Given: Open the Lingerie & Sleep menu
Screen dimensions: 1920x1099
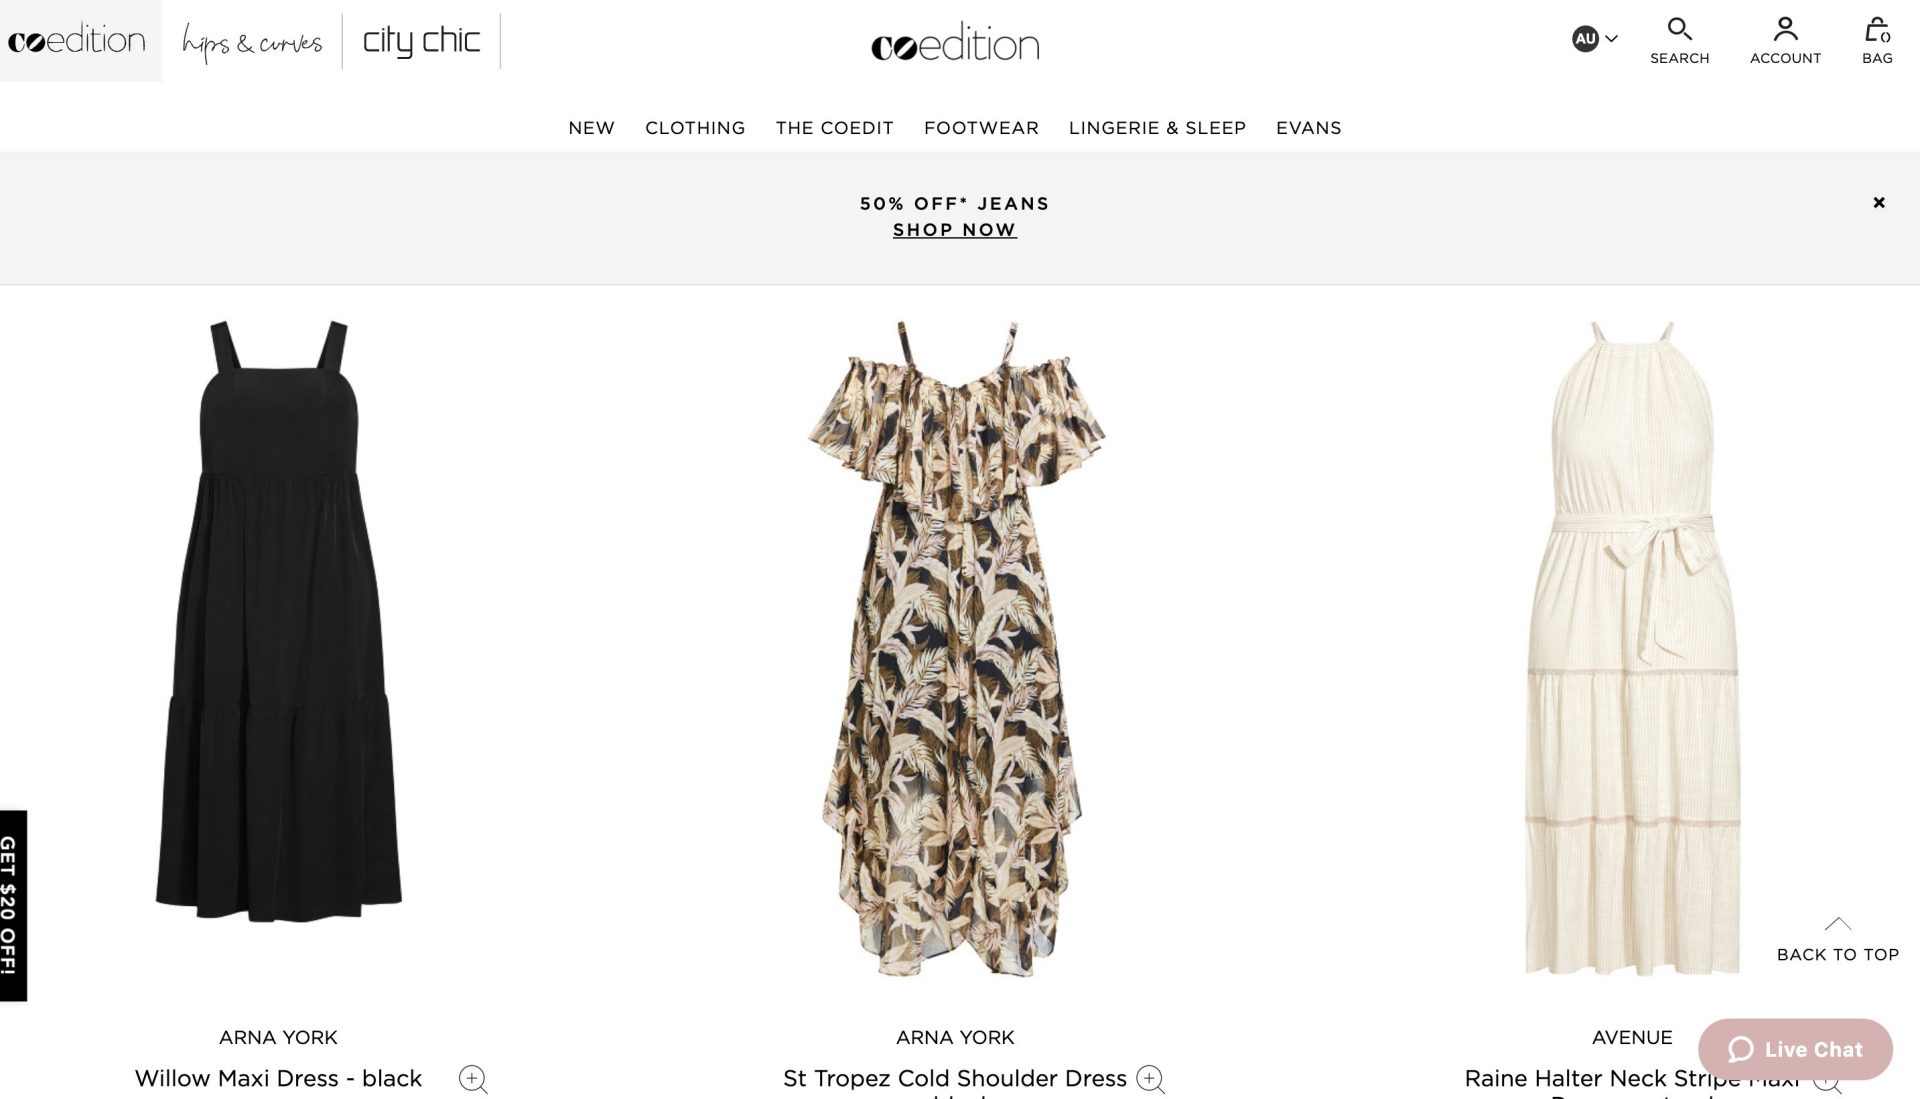Looking at the screenshot, I should pos(1157,128).
